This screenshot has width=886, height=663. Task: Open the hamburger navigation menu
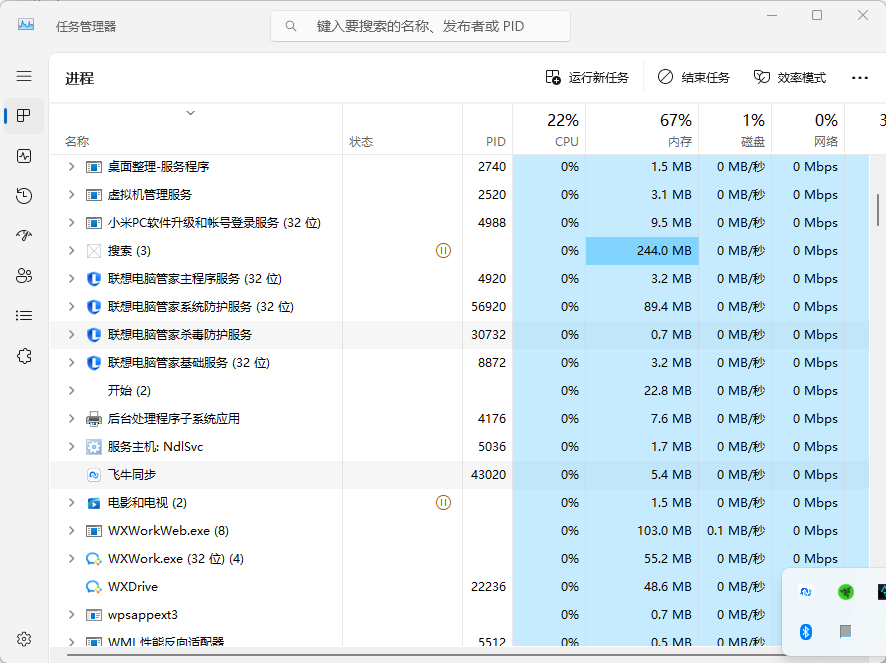click(24, 76)
